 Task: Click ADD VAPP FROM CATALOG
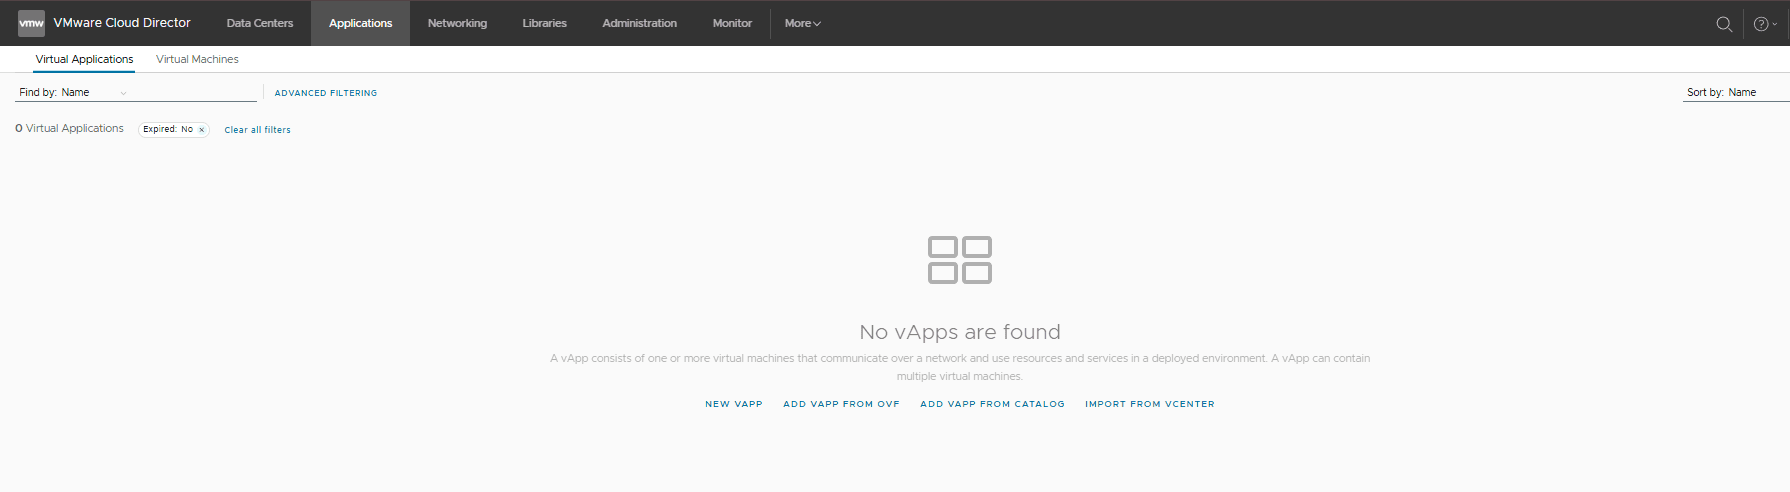pyautogui.click(x=992, y=404)
